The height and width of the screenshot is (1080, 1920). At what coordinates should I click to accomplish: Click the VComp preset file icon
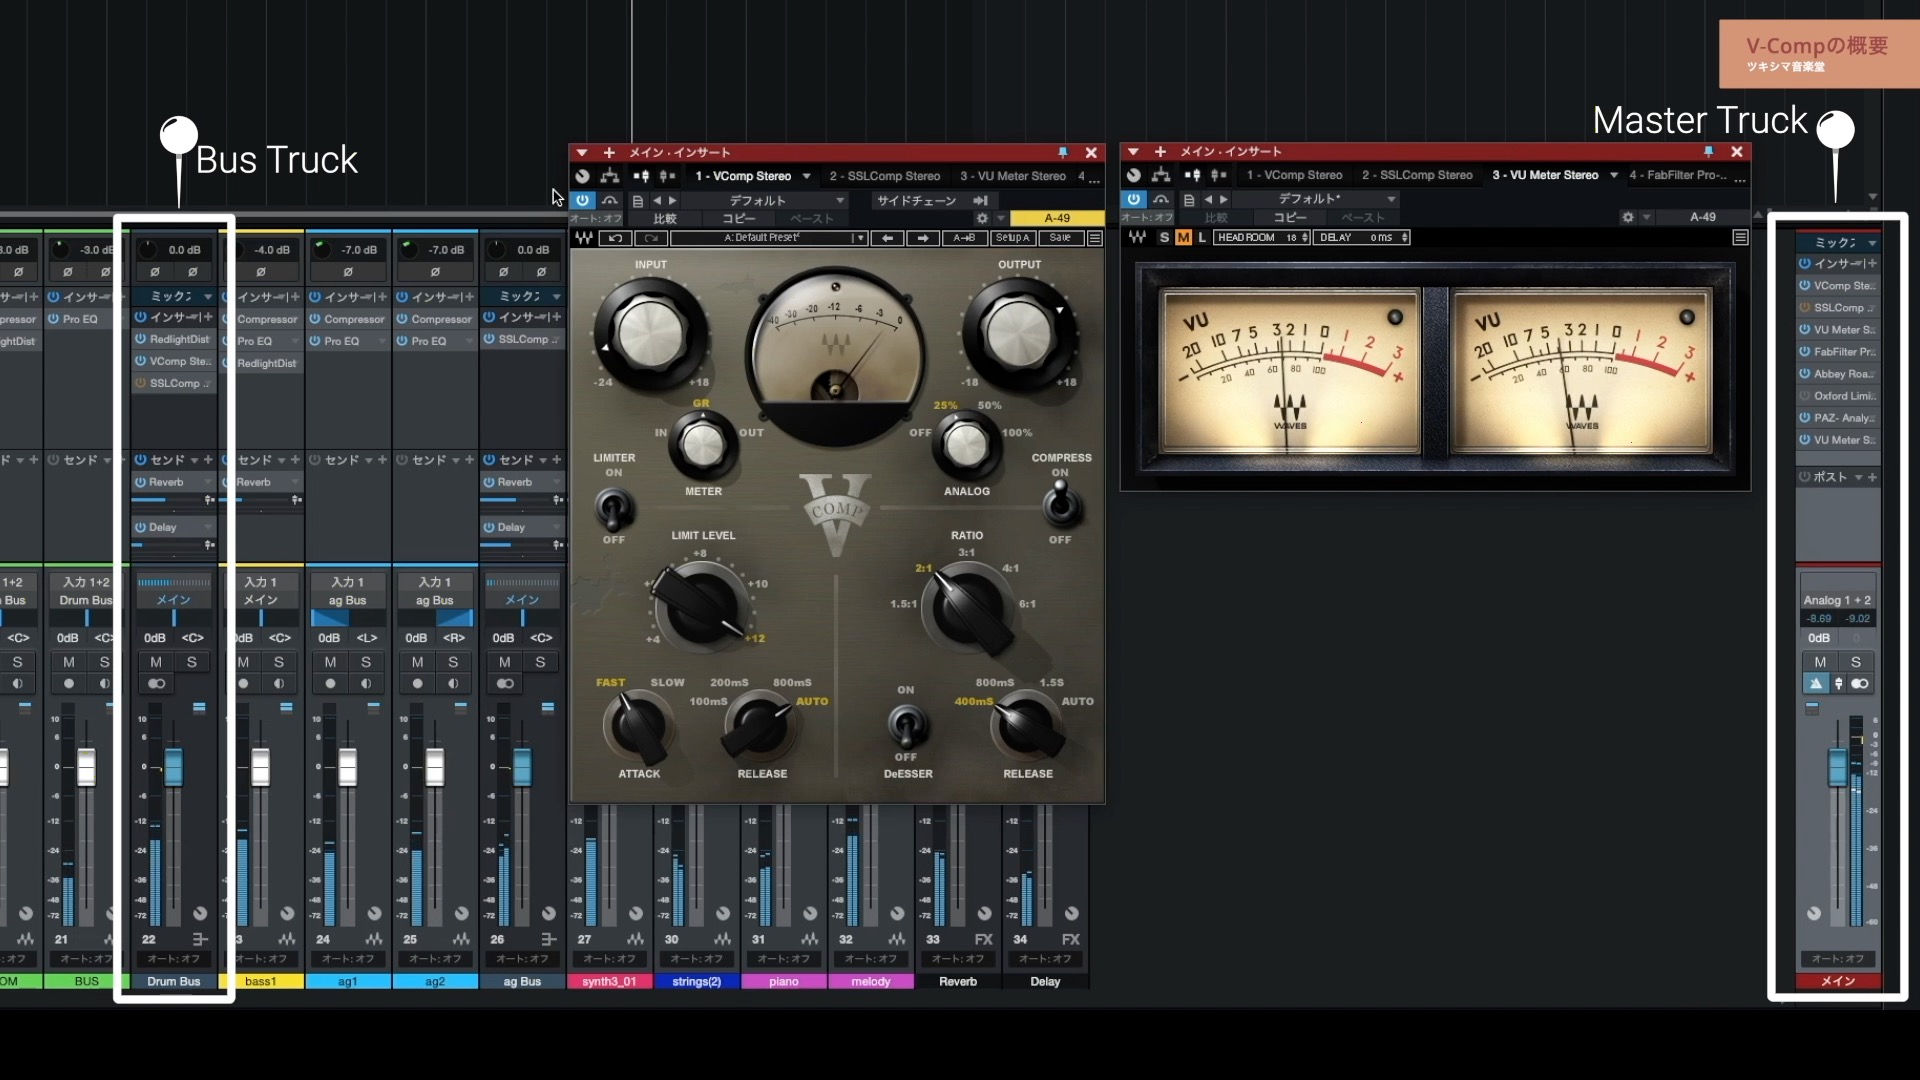(x=637, y=200)
